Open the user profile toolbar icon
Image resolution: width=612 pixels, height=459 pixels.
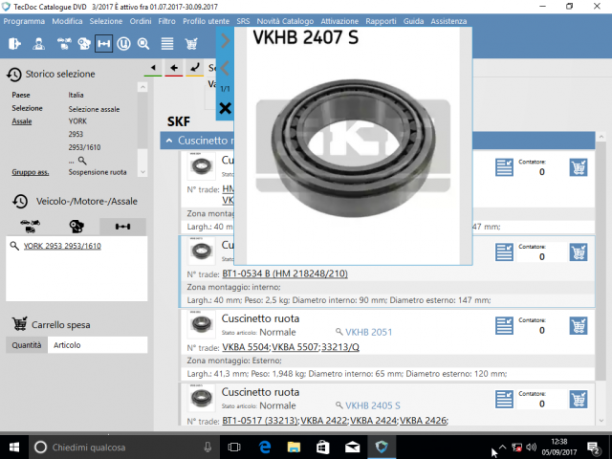pyautogui.click(x=38, y=43)
